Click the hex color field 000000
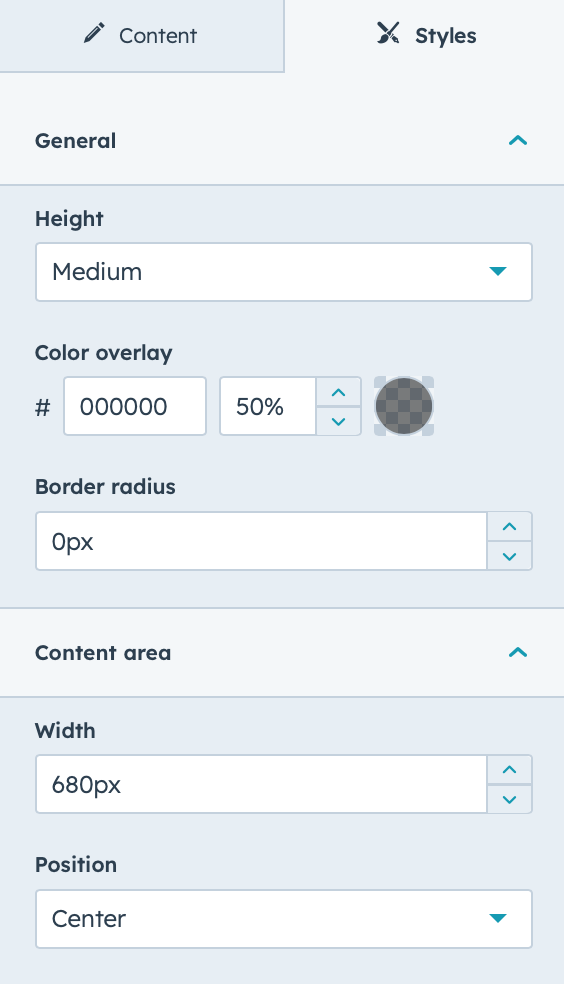 (x=135, y=406)
